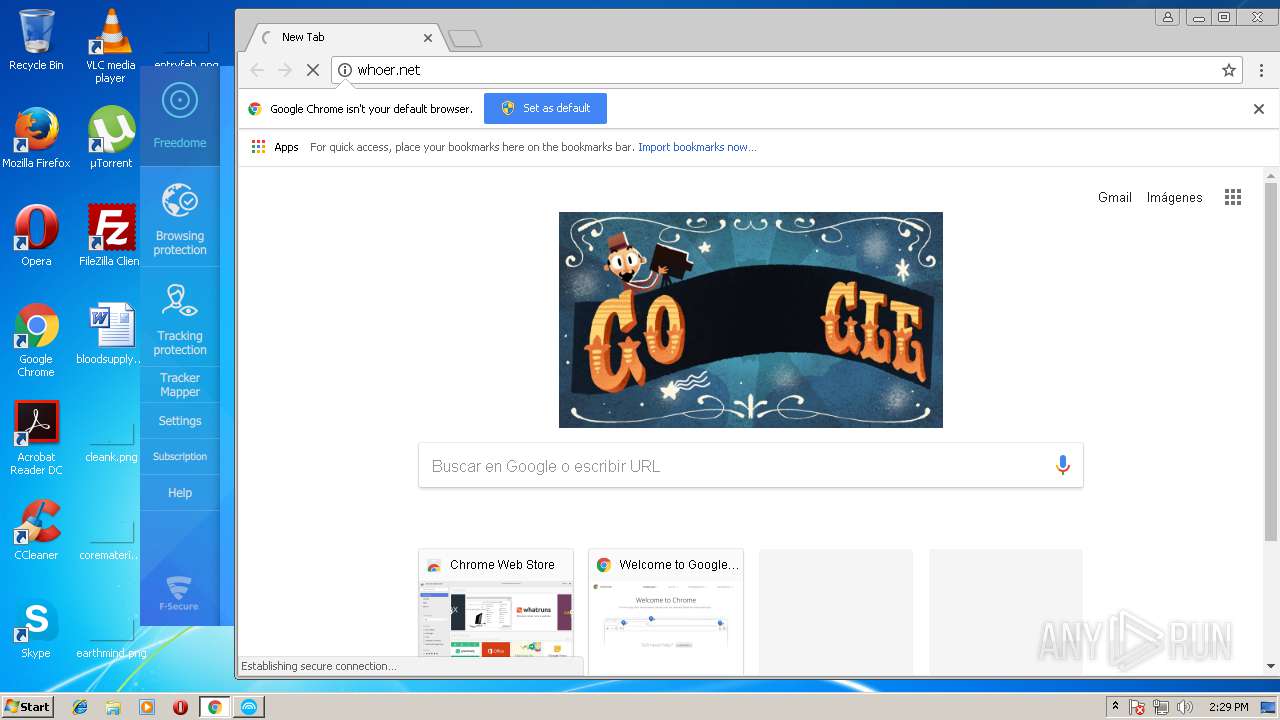Screen dimensions: 1280x720
Task: View site info icon beside whoer.net
Action: tap(345, 70)
